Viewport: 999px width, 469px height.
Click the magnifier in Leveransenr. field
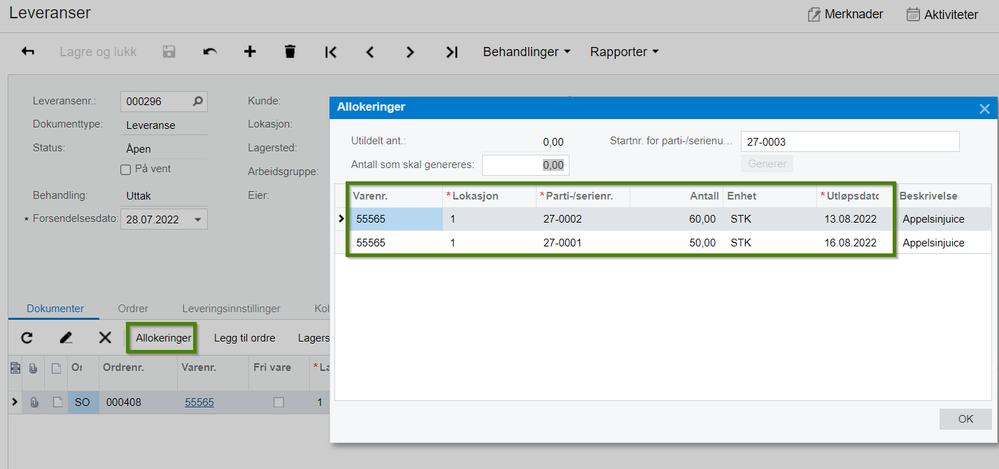click(x=198, y=101)
